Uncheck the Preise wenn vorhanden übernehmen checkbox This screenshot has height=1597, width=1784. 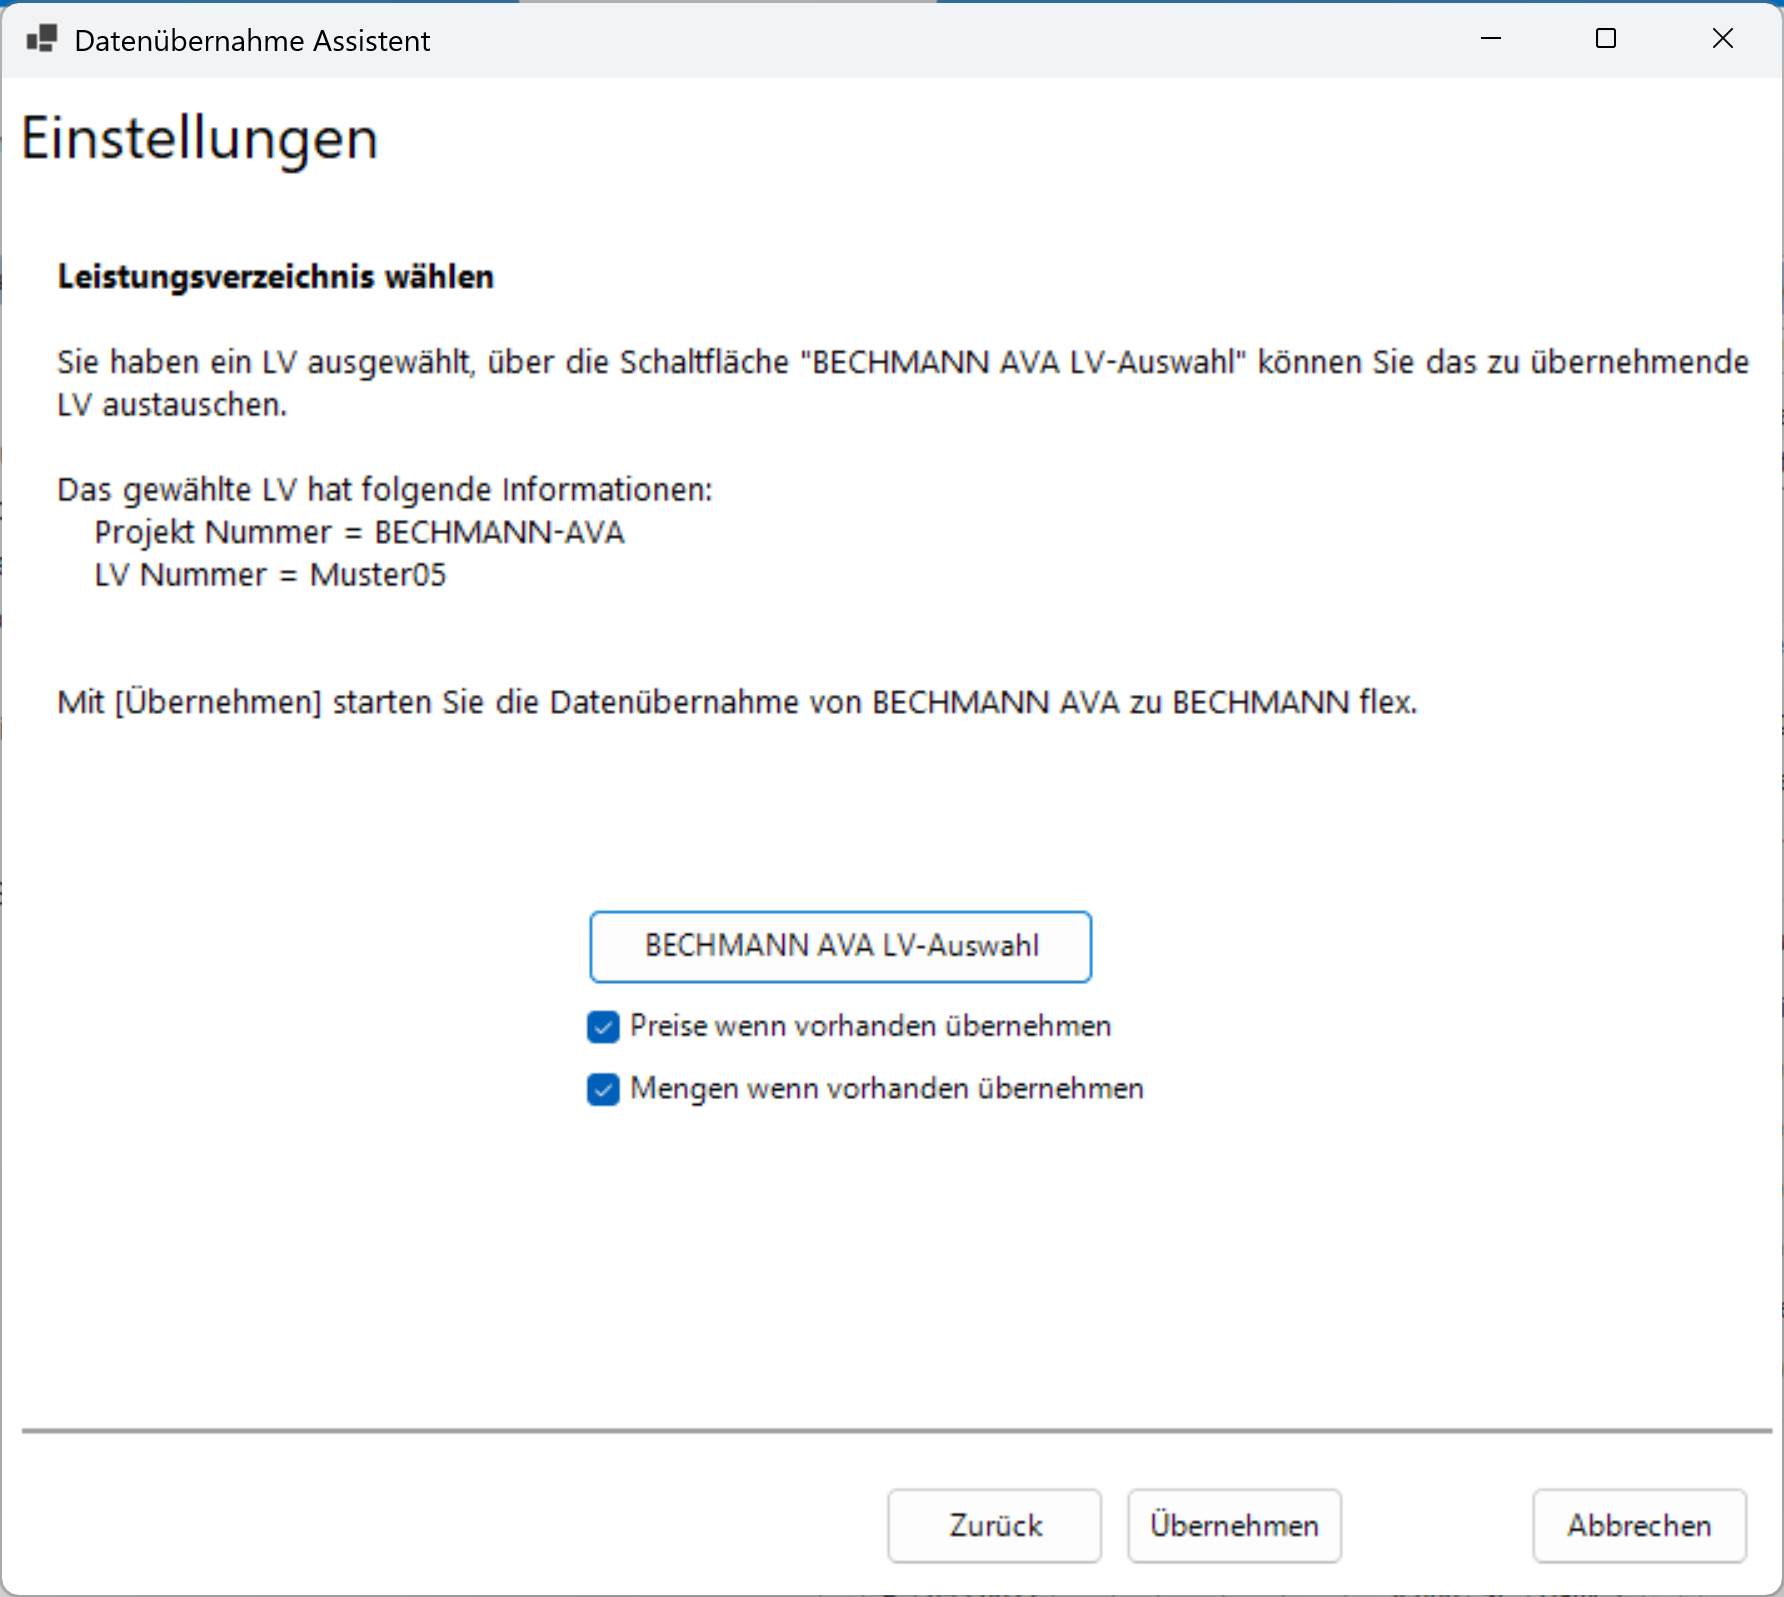(604, 1027)
